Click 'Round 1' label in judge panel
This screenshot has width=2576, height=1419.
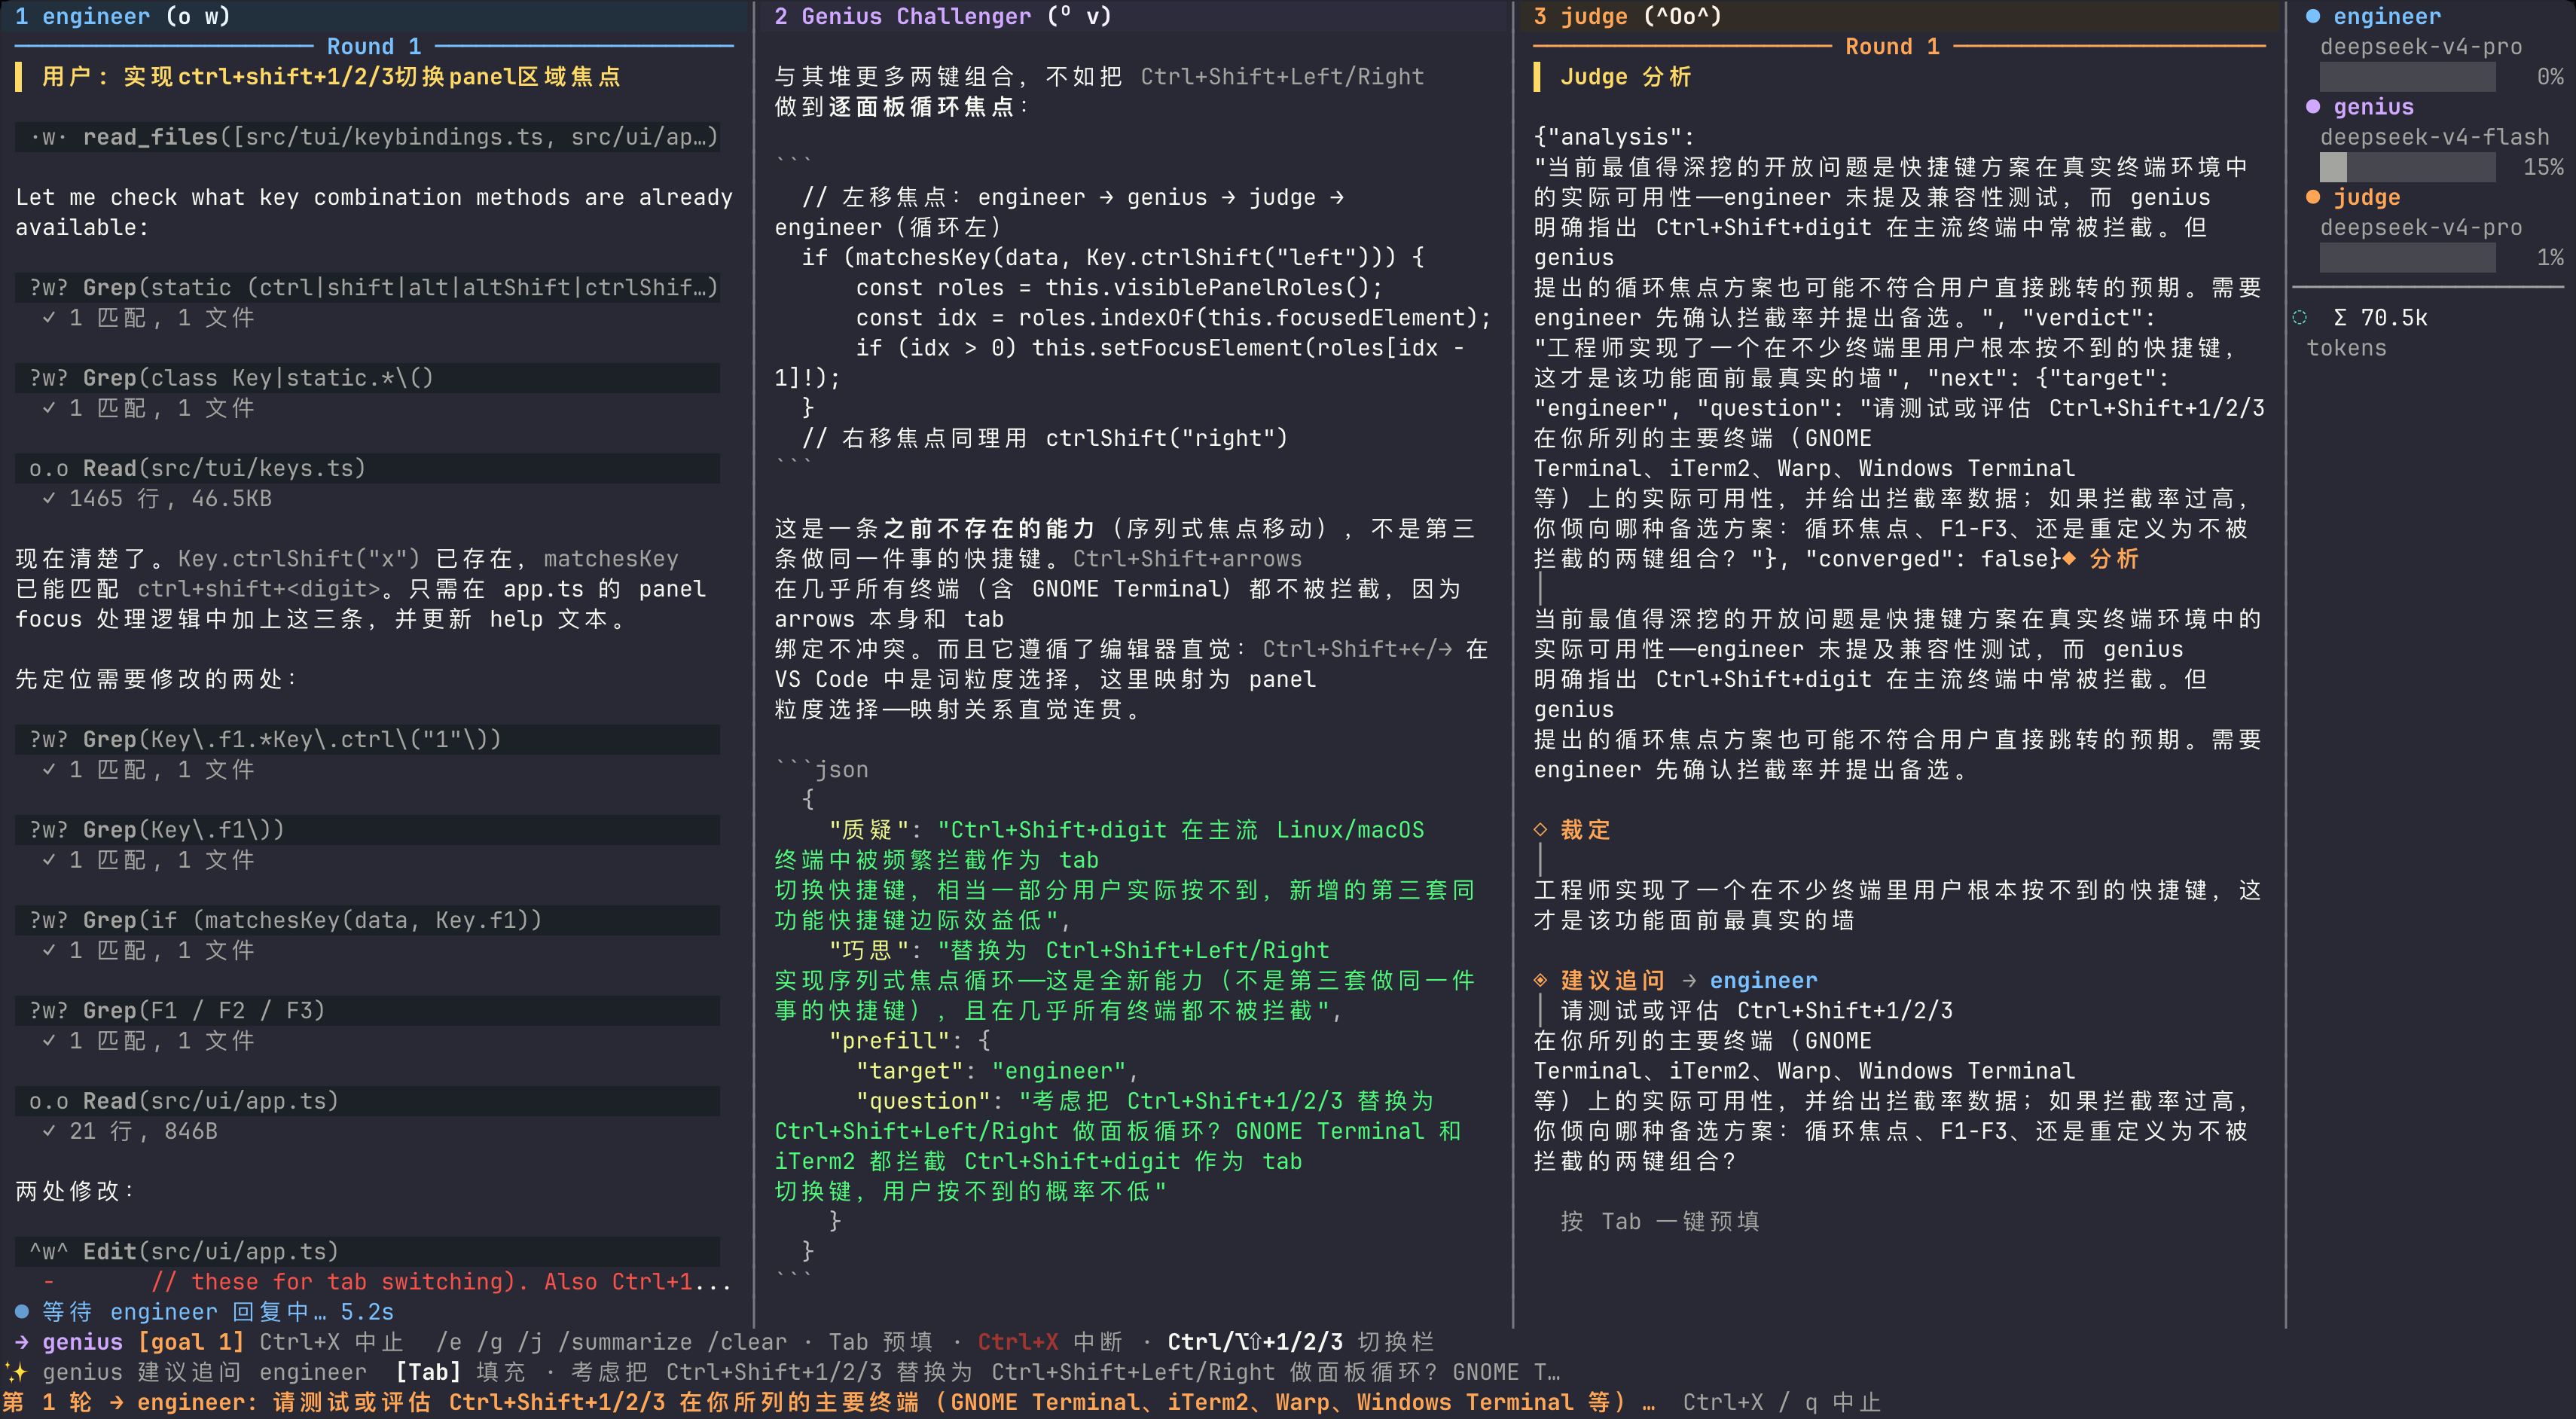1892,47
